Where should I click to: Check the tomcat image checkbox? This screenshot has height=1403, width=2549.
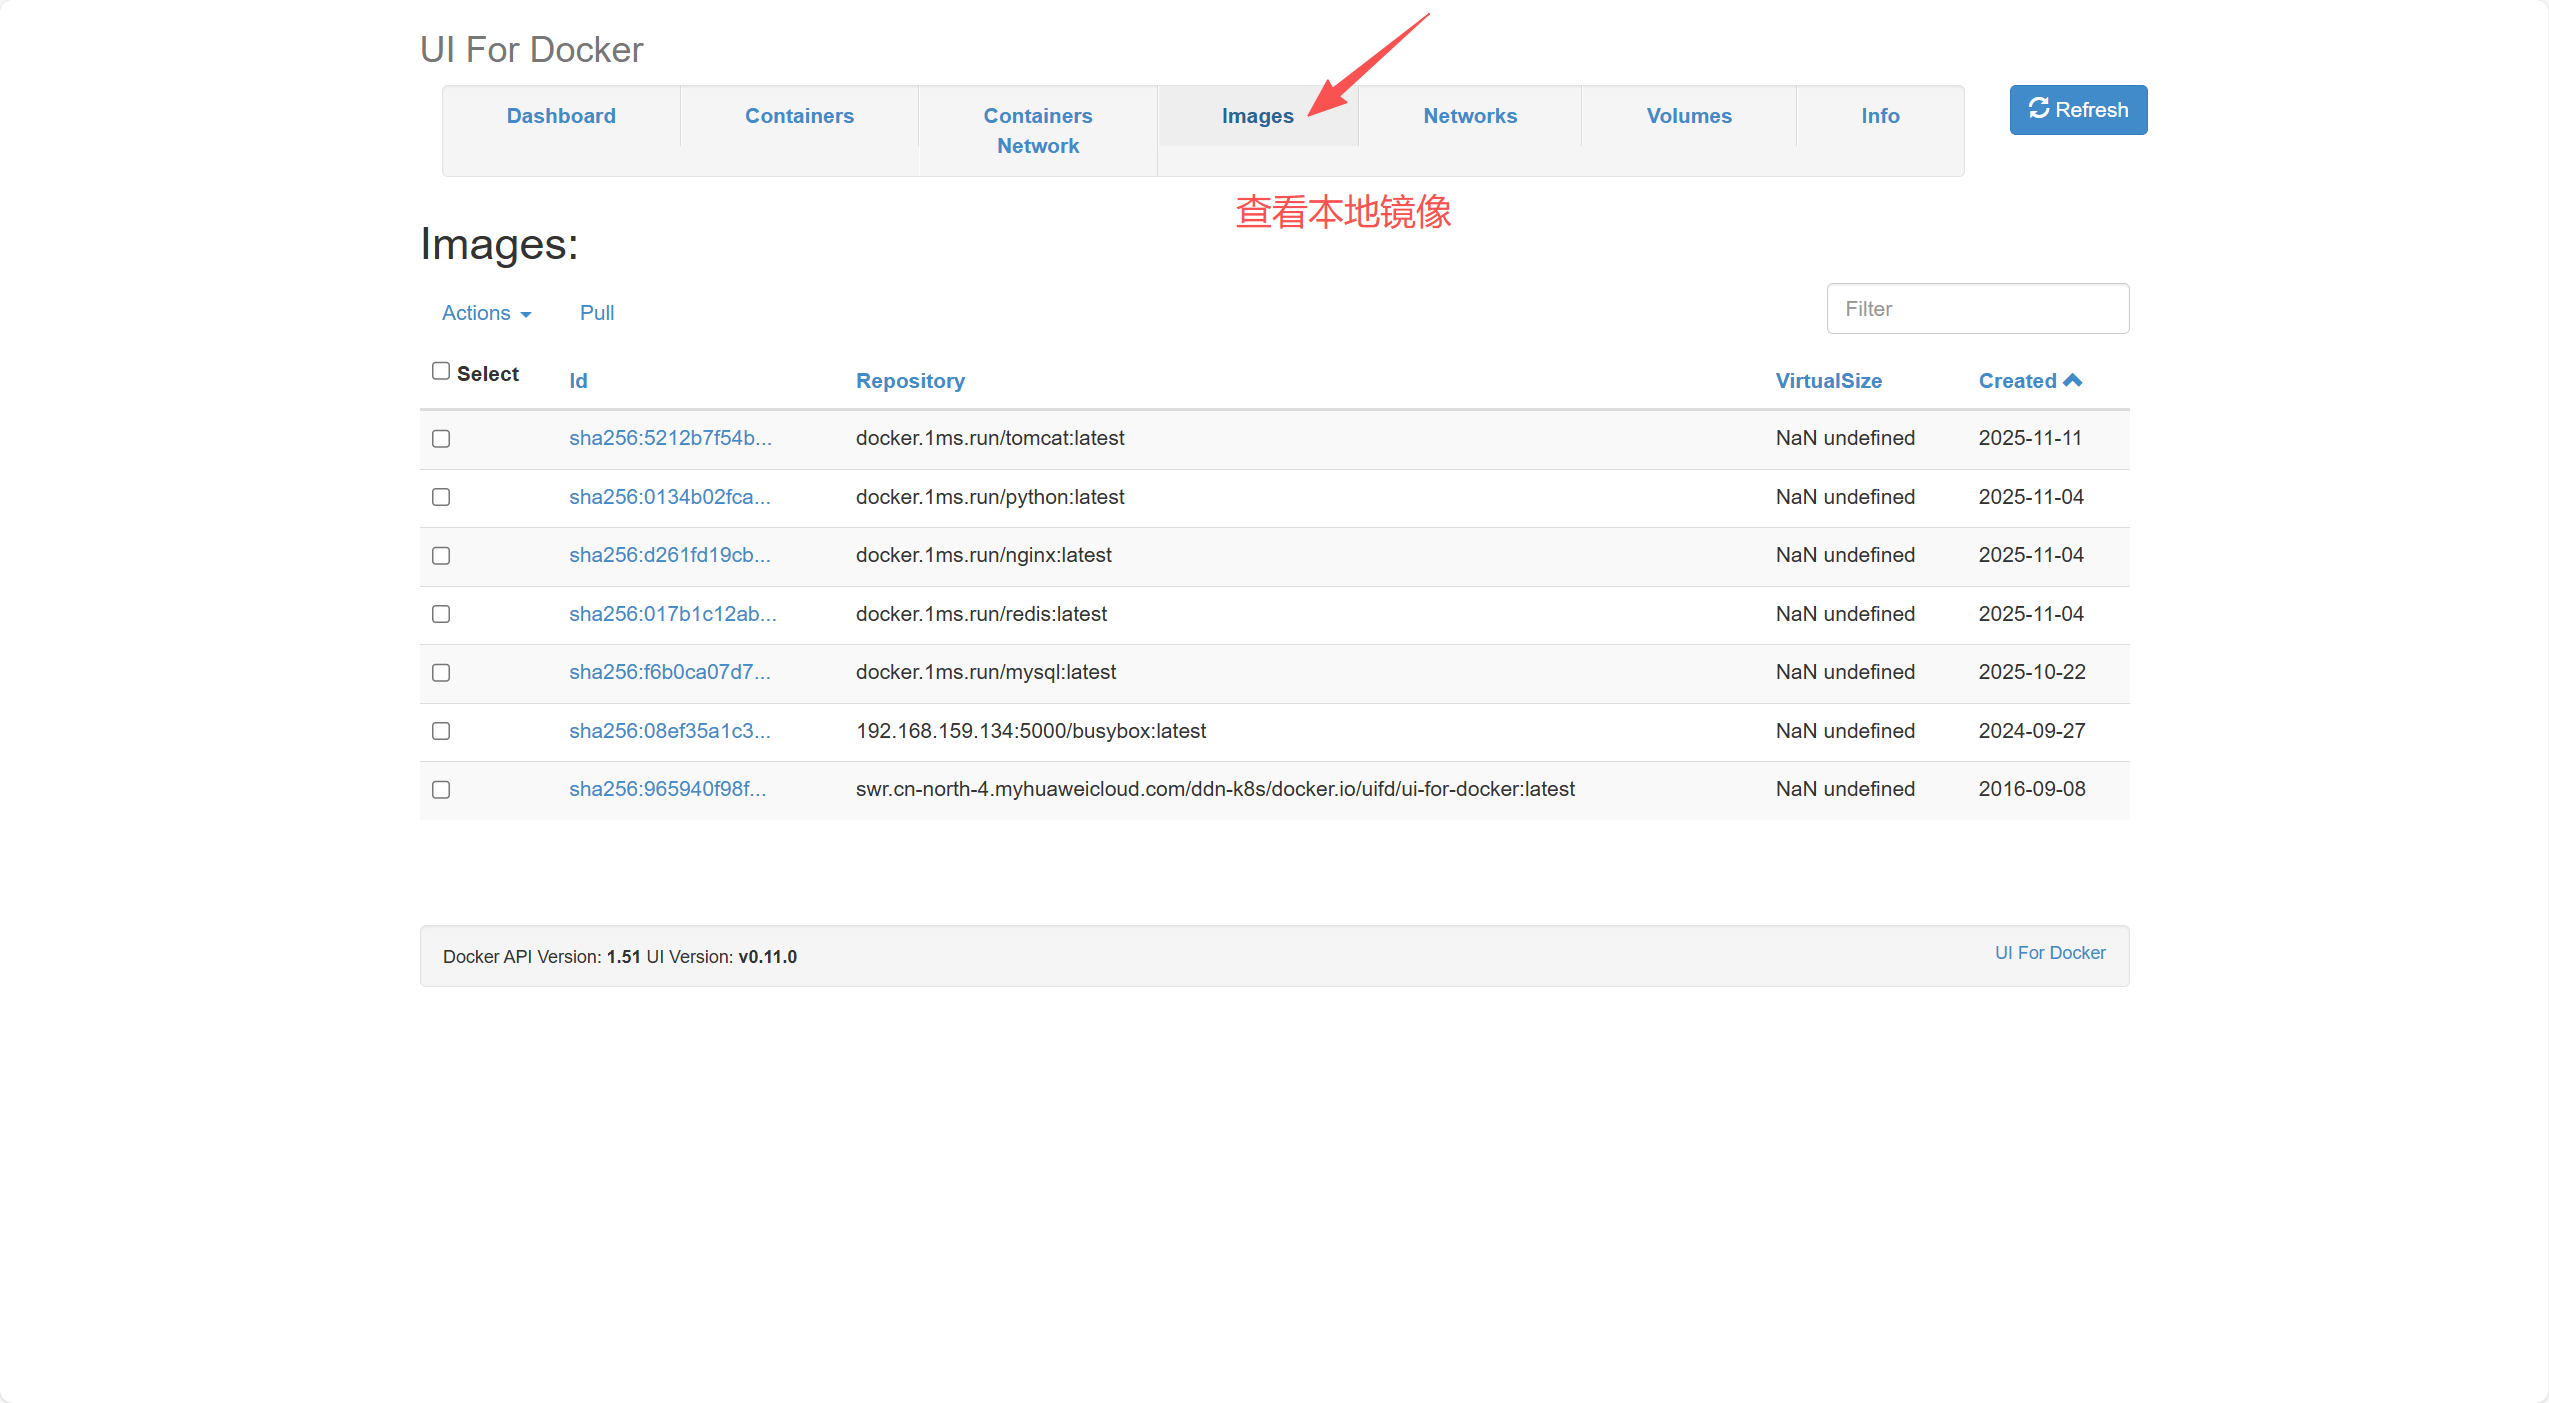click(441, 439)
